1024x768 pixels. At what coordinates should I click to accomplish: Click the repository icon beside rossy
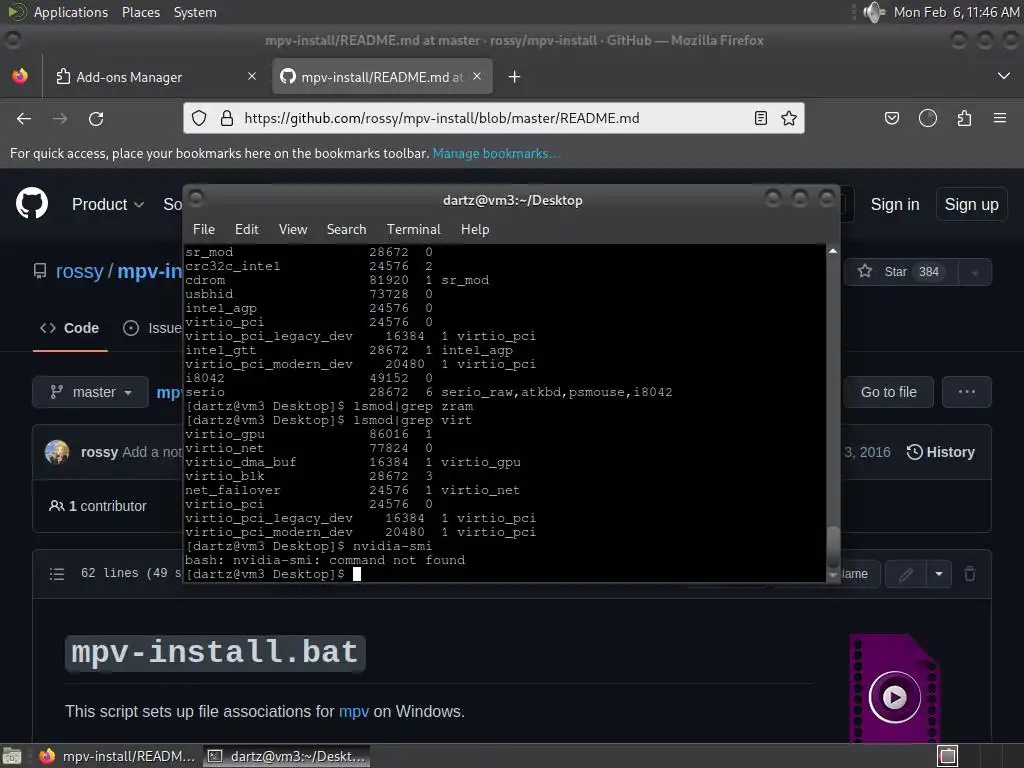point(40,270)
